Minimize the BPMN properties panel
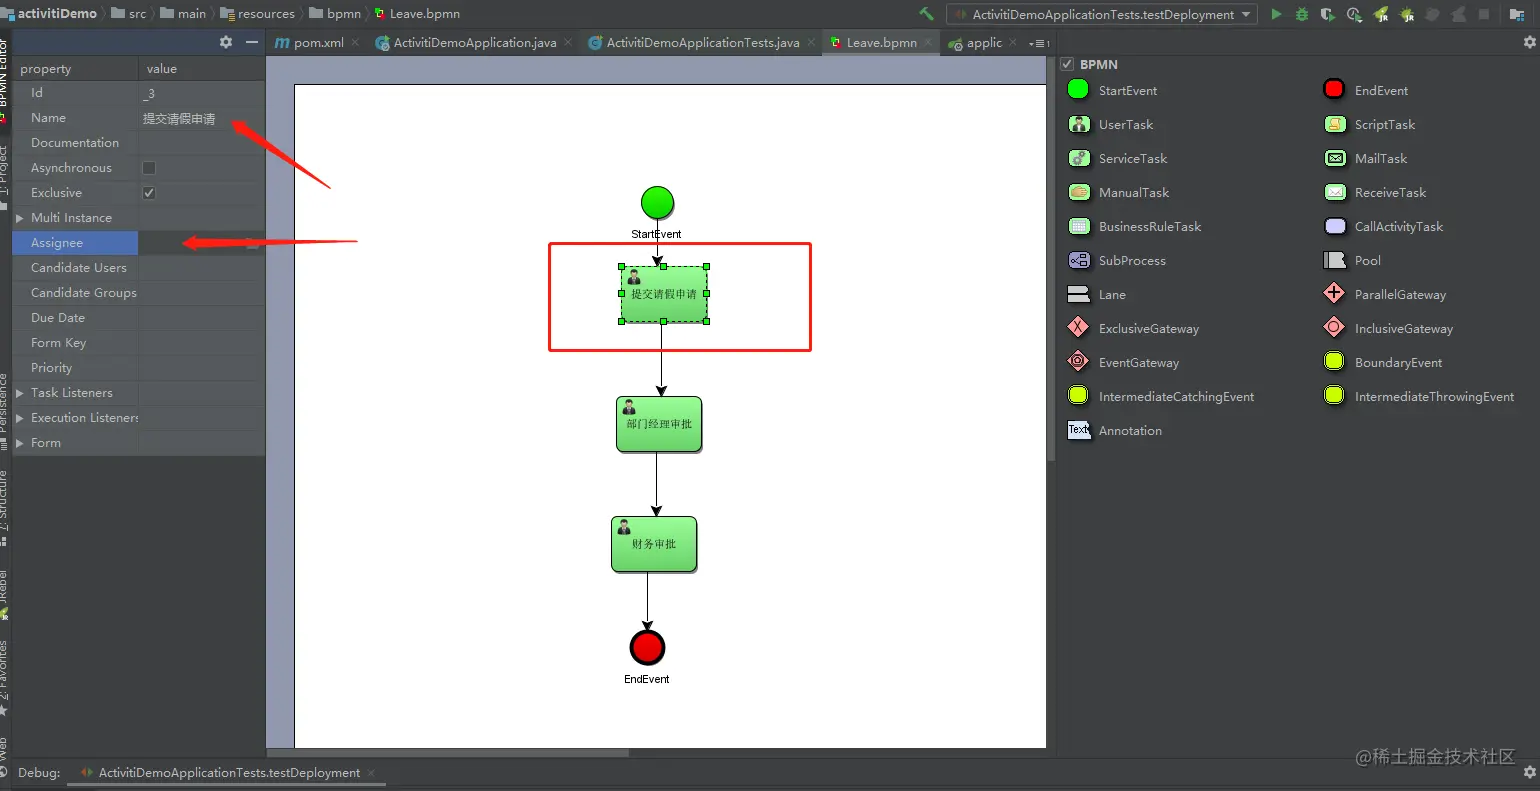The height and width of the screenshot is (791, 1540). 252,42
